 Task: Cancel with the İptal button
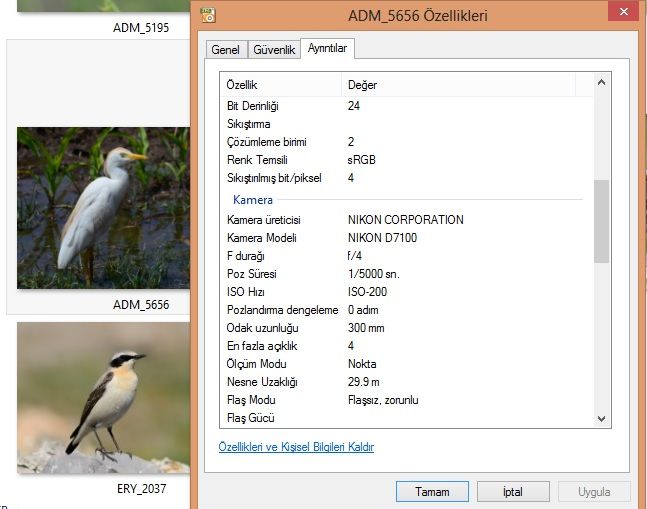coord(512,491)
